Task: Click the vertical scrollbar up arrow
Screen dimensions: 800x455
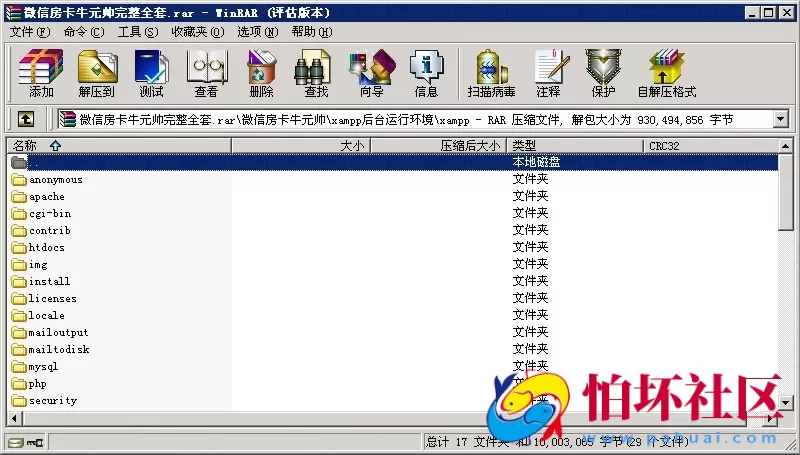Action: pyautogui.click(x=786, y=146)
